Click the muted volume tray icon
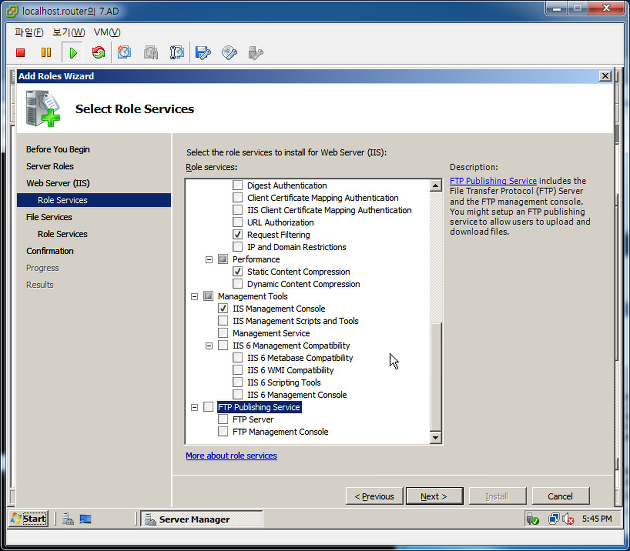The height and width of the screenshot is (551, 630). pyautogui.click(x=568, y=519)
